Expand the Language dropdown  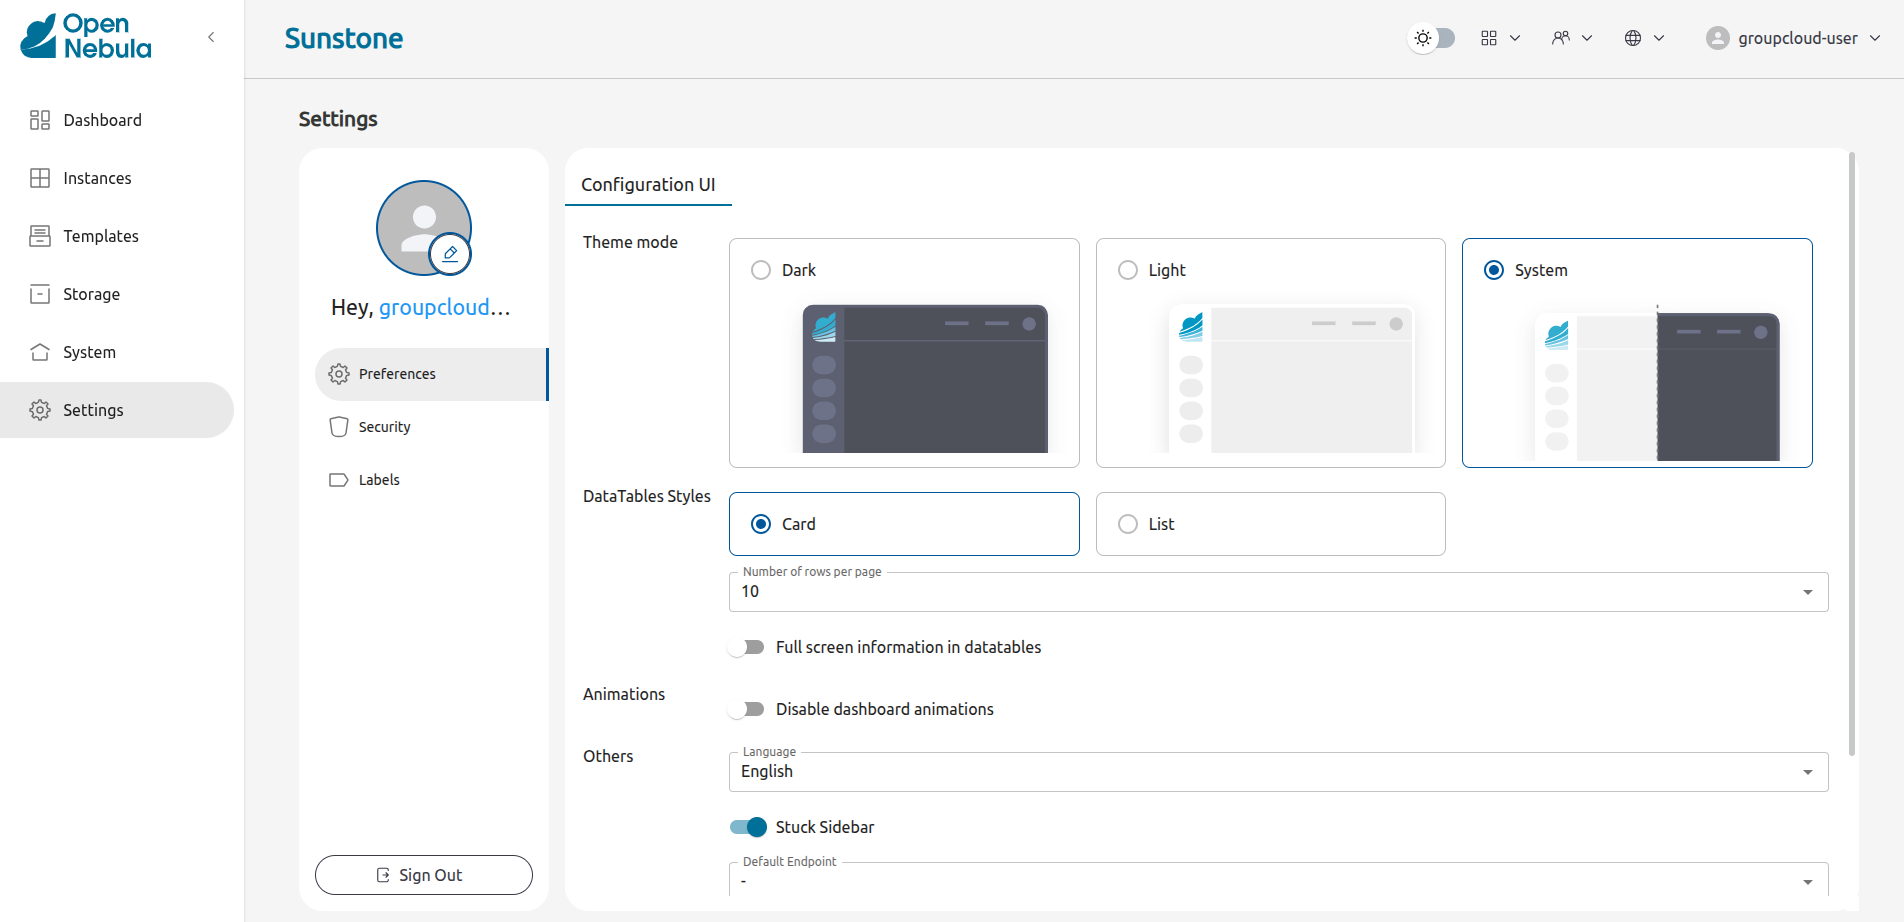tap(1806, 771)
